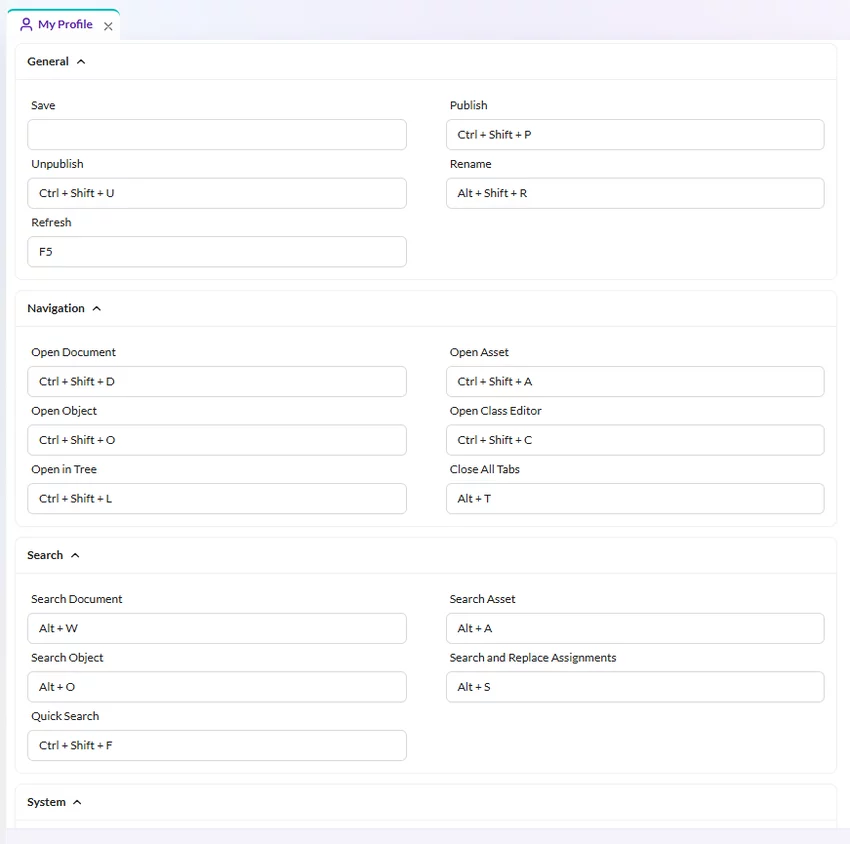Click the Refresh field label

pyautogui.click(x=51, y=223)
